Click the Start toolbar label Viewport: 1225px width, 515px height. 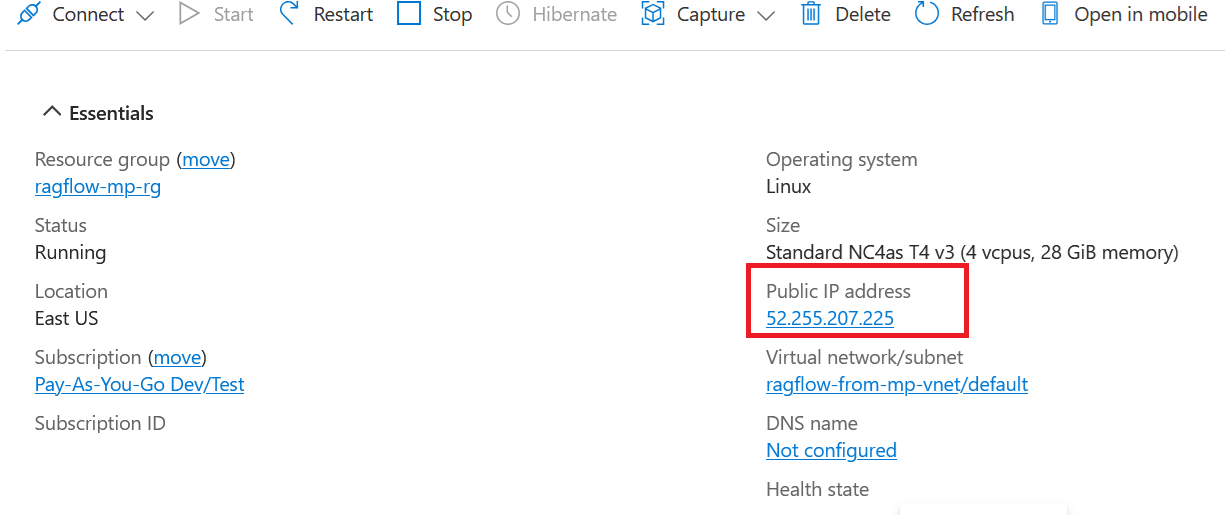tap(233, 15)
